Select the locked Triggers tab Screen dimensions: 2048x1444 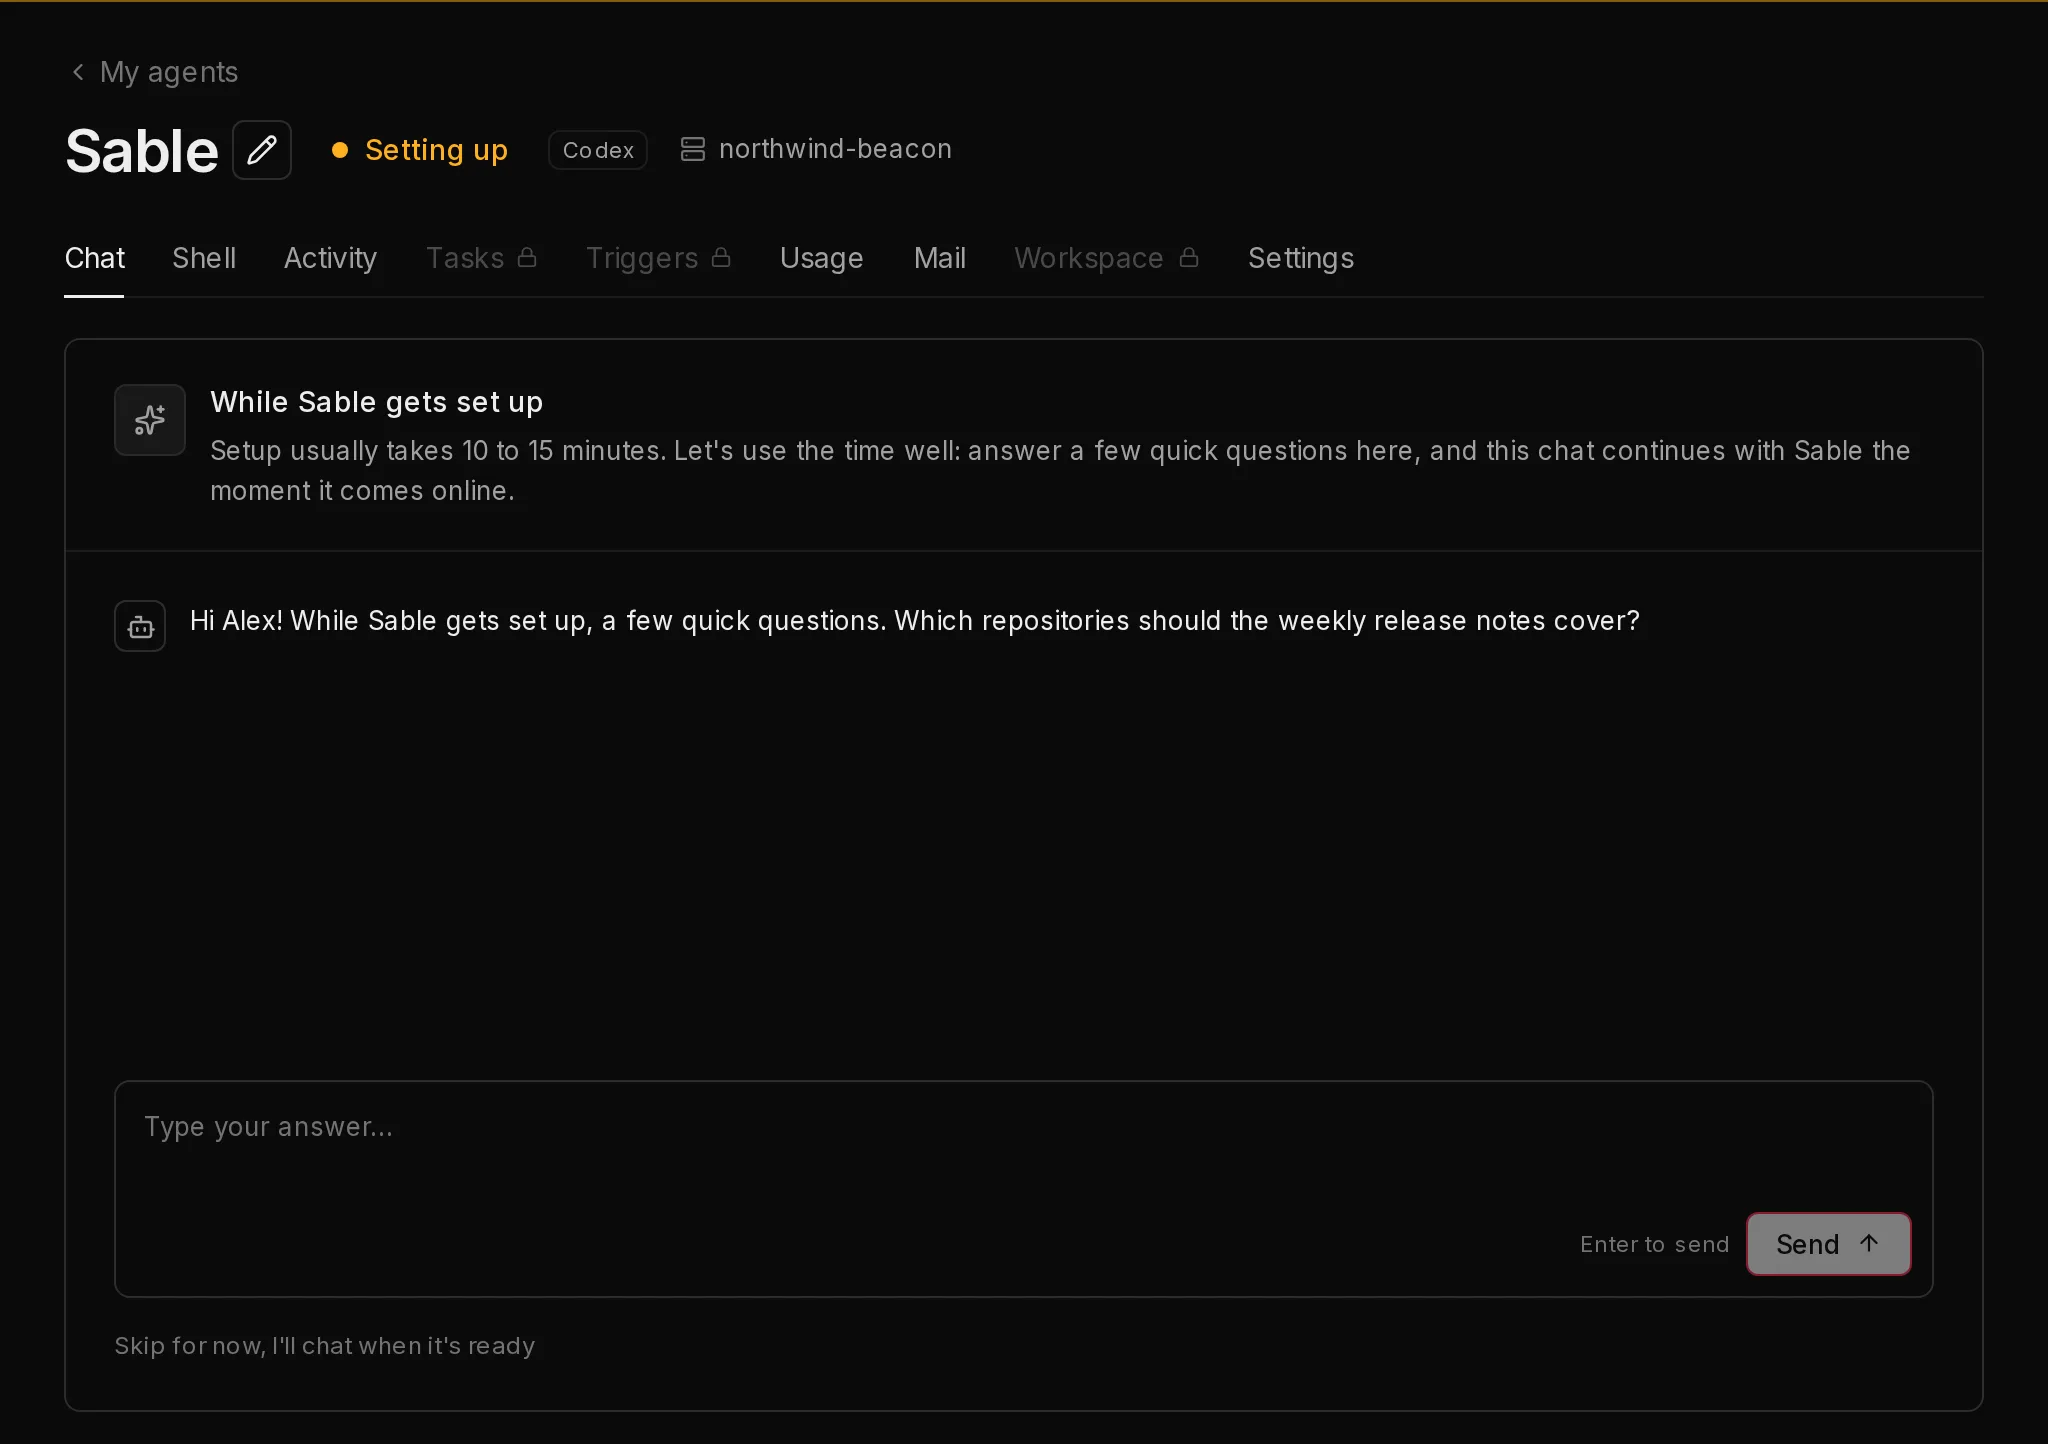point(658,258)
